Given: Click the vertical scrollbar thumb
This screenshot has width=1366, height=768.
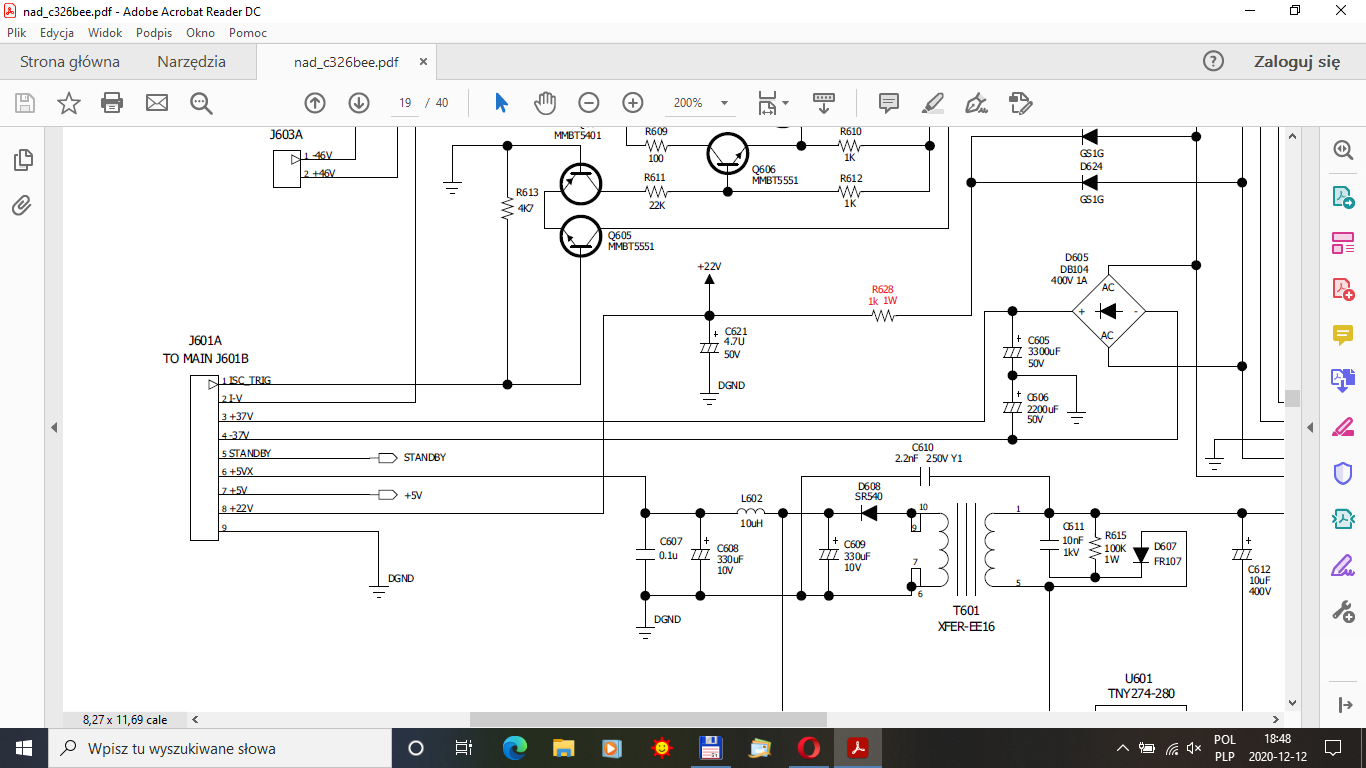Looking at the screenshot, I should point(1292,399).
